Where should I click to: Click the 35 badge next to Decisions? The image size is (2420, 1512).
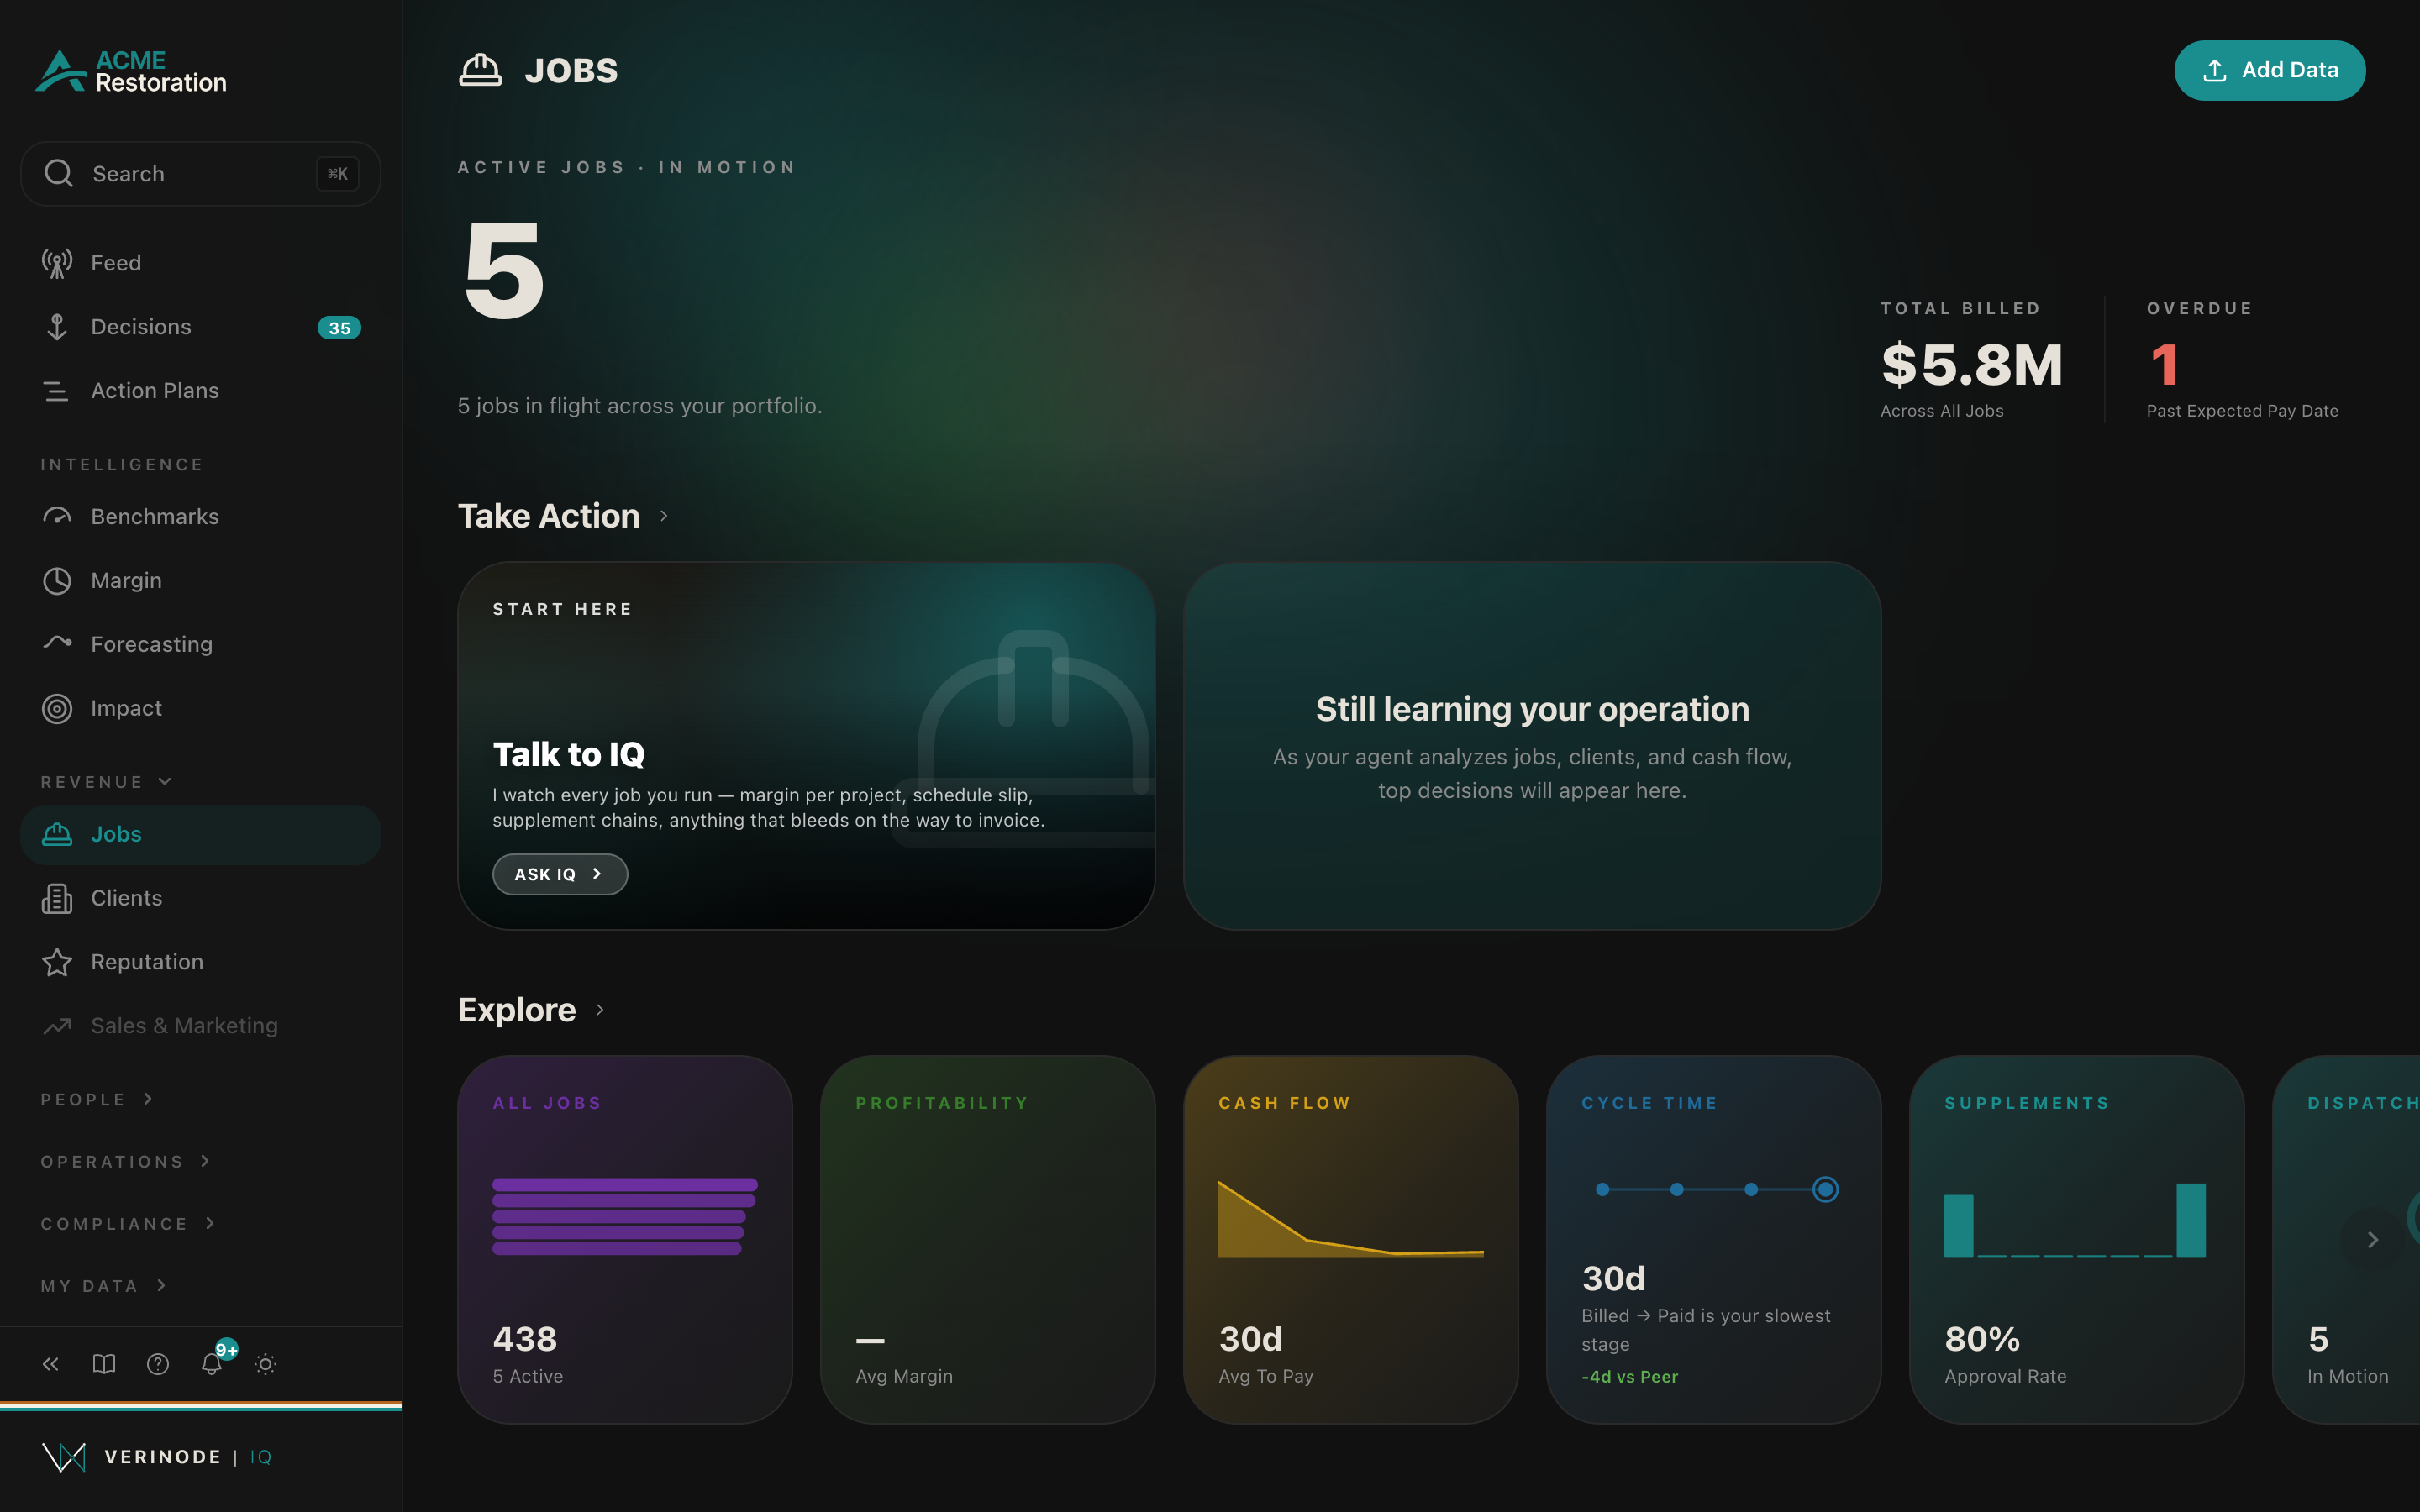click(339, 328)
